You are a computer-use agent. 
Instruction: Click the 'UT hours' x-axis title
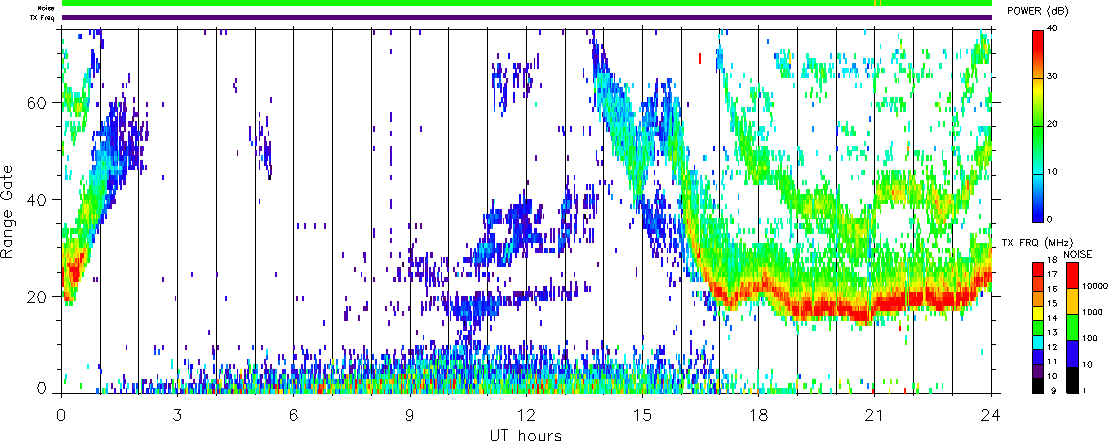pos(526,435)
